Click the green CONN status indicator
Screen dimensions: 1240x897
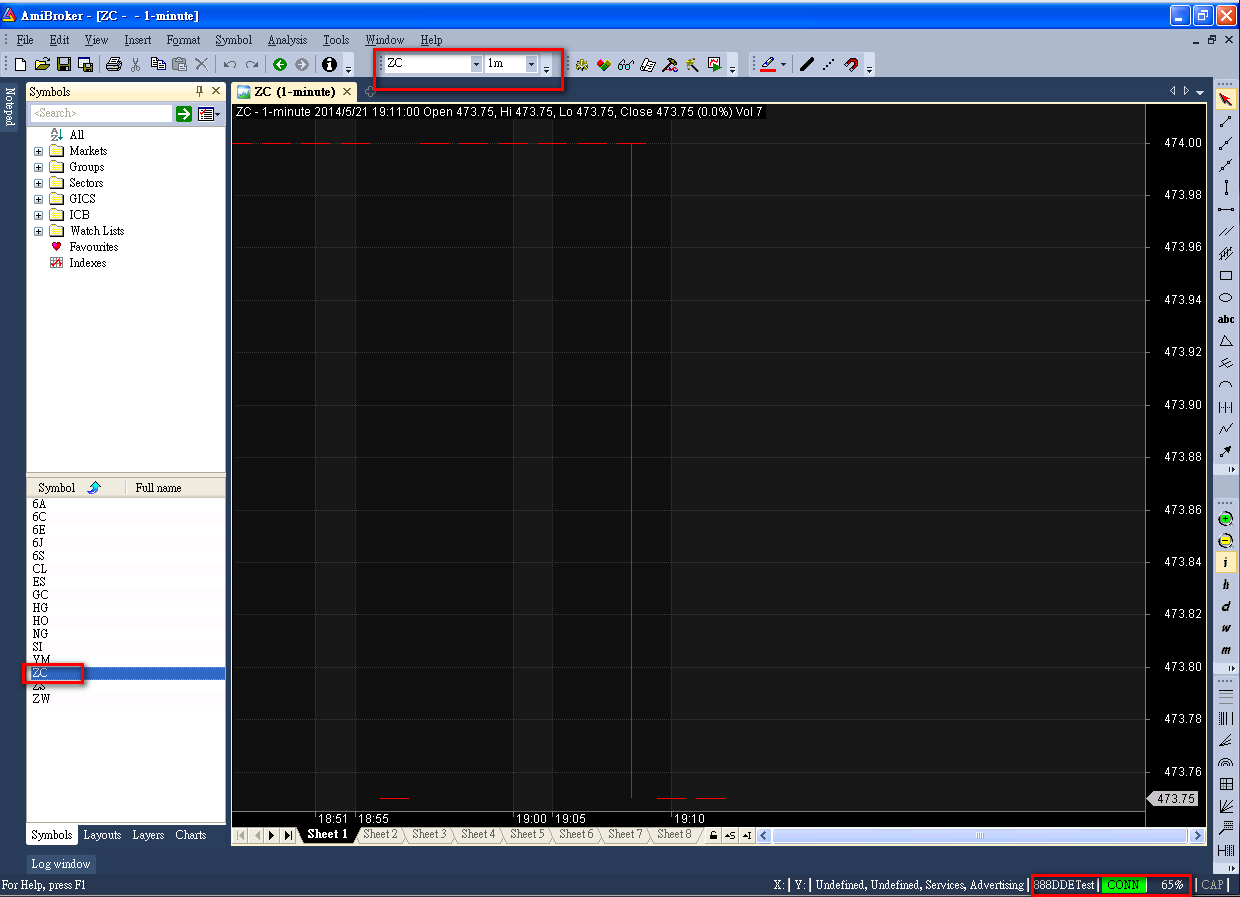click(x=1124, y=885)
